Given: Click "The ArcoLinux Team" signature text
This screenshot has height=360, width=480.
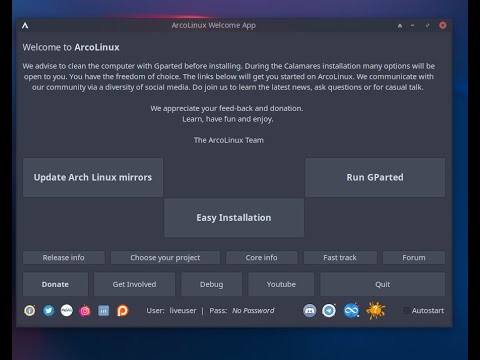Looking at the screenshot, I should (x=229, y=140).
